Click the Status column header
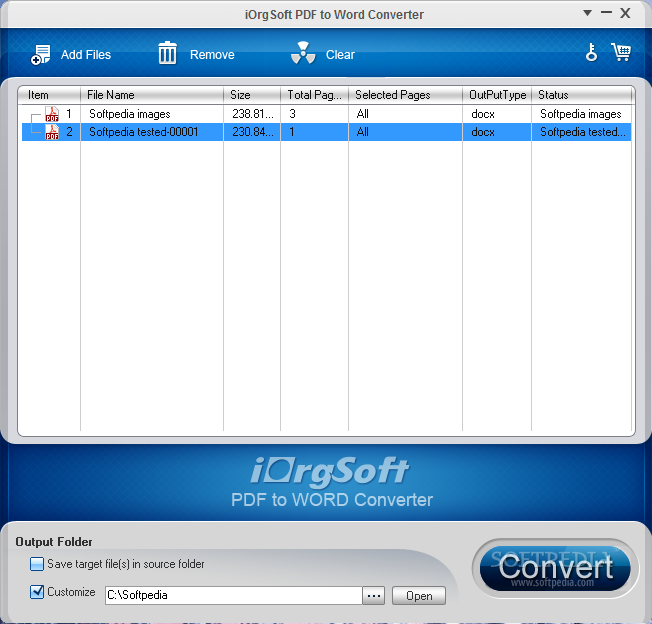 tap(581, 95)
